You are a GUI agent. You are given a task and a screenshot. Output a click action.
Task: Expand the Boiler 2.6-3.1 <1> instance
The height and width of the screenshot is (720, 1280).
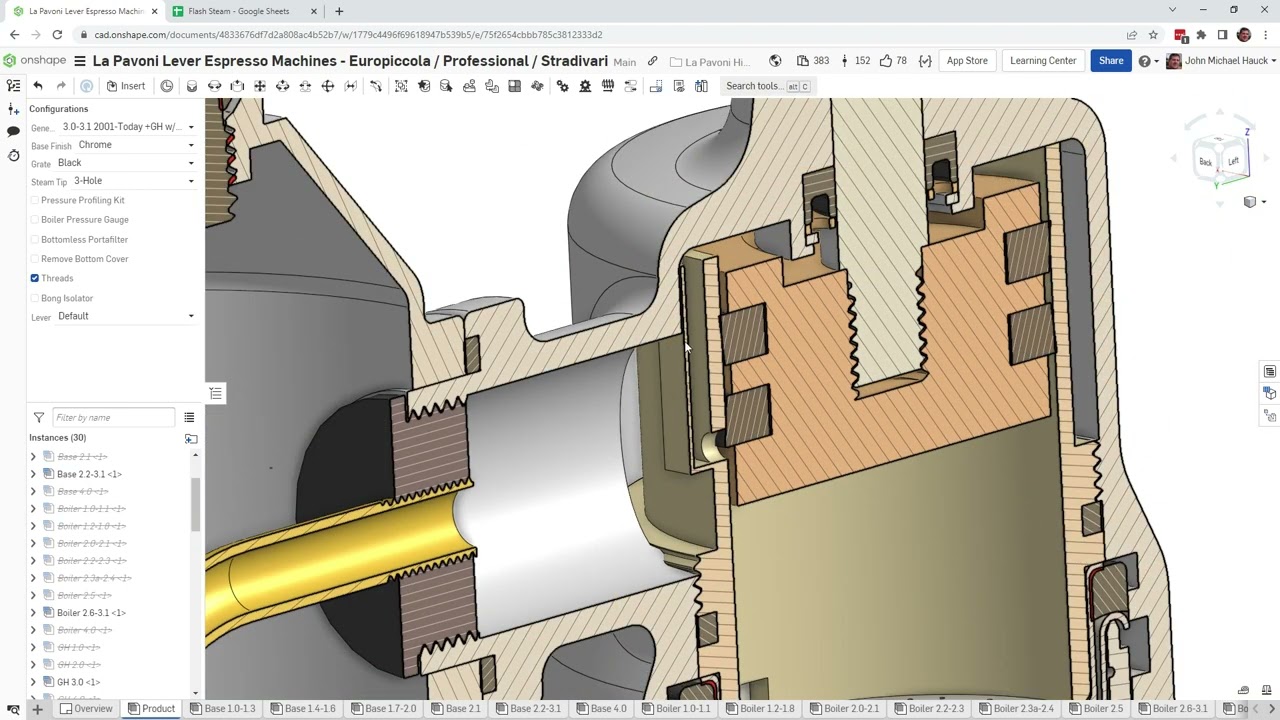[x=33, y=613]
